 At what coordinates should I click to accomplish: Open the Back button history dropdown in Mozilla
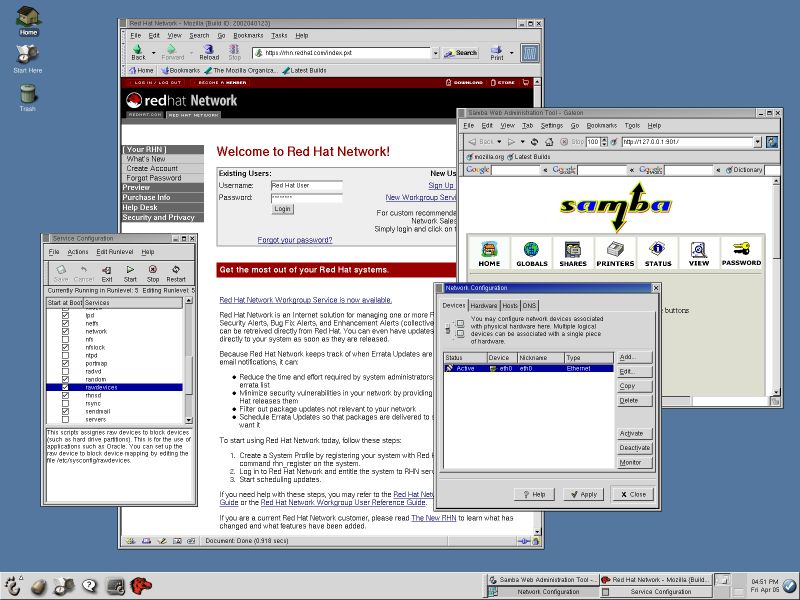(x=153, y=53)
